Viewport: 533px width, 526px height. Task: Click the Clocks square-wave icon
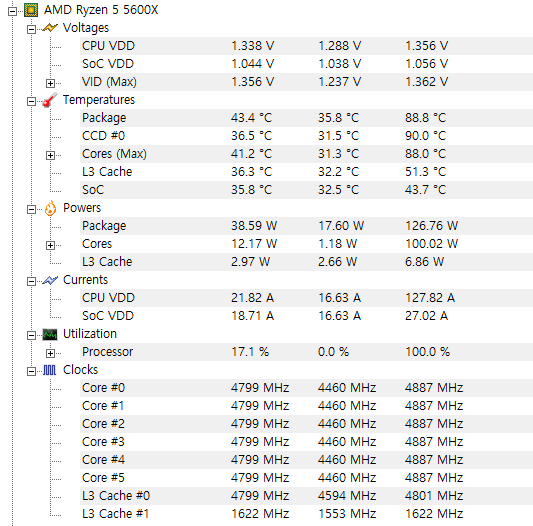click(50, 370)
